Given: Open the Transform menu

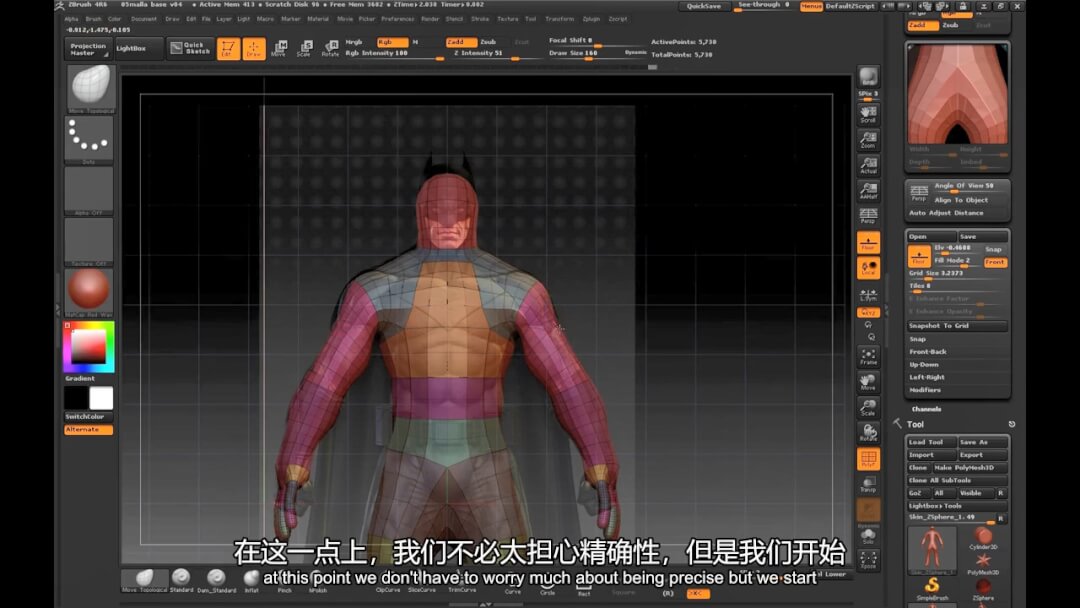Looking at the screenshot, I should [559, 19].
